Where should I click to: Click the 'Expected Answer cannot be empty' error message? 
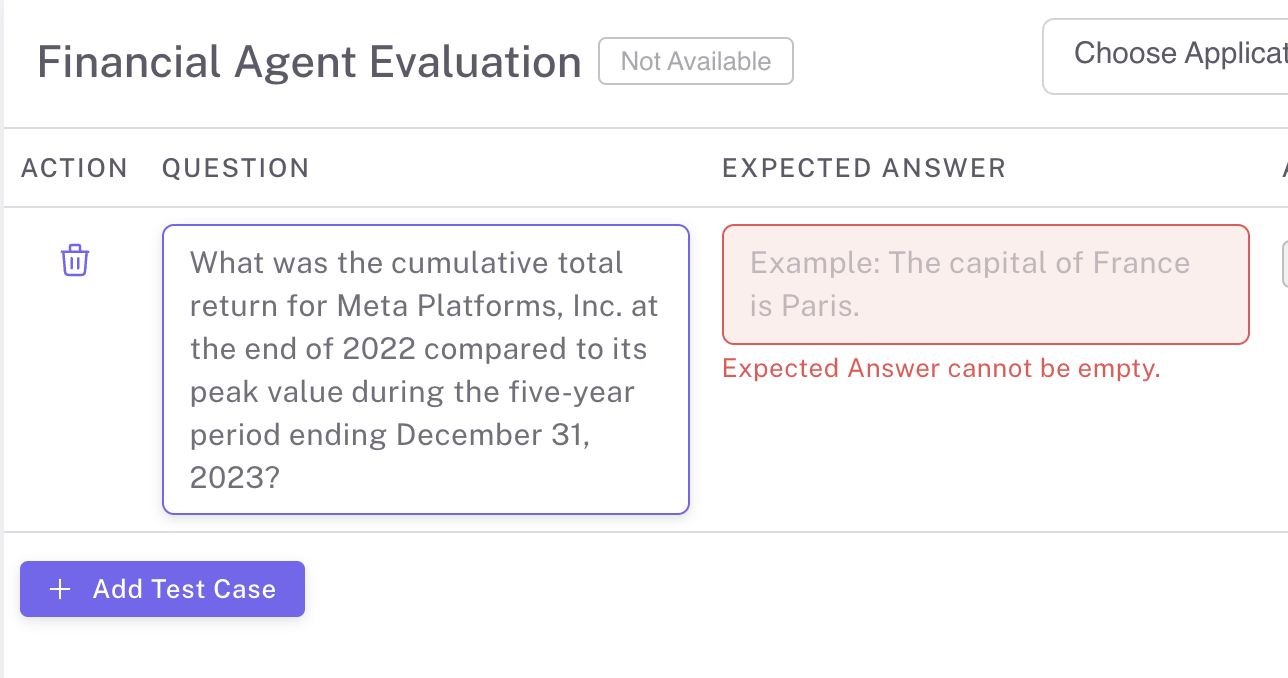tap(941, 368)
